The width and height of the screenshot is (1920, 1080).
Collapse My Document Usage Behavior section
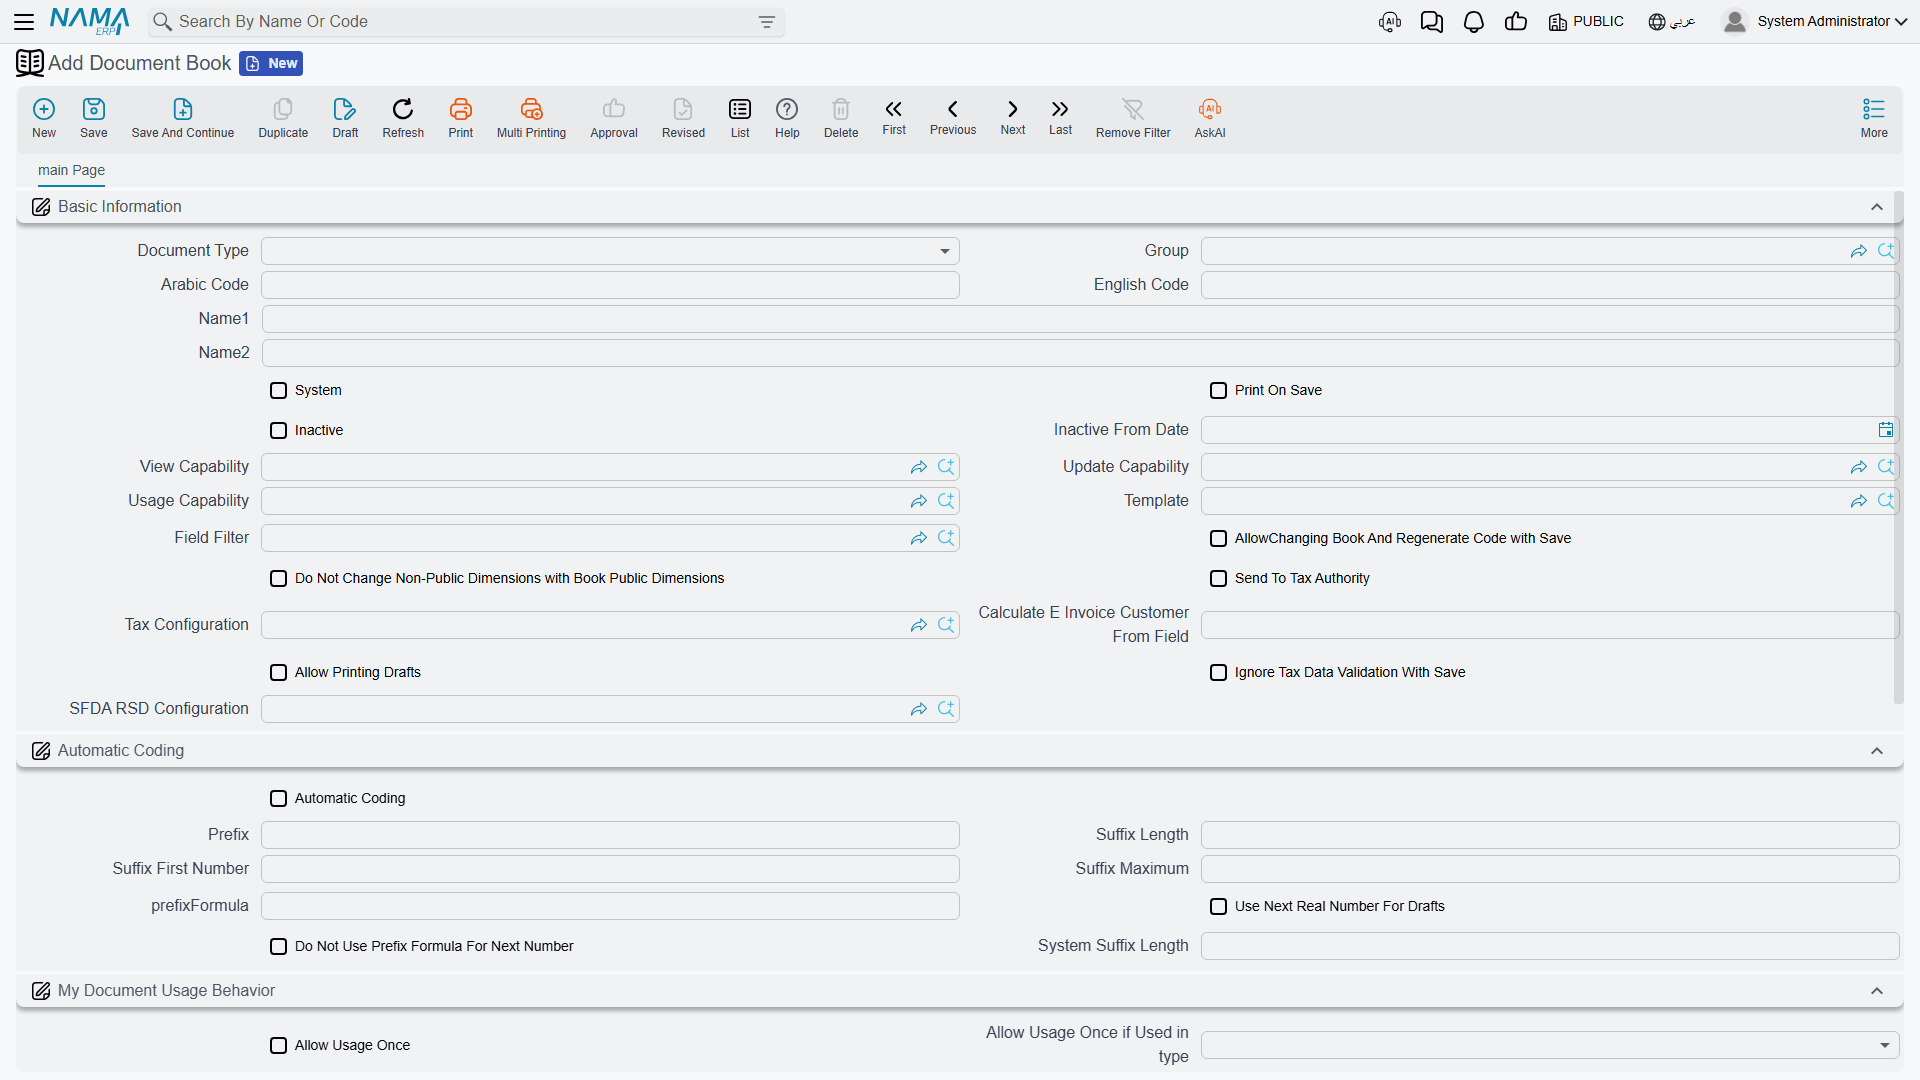1877,991
